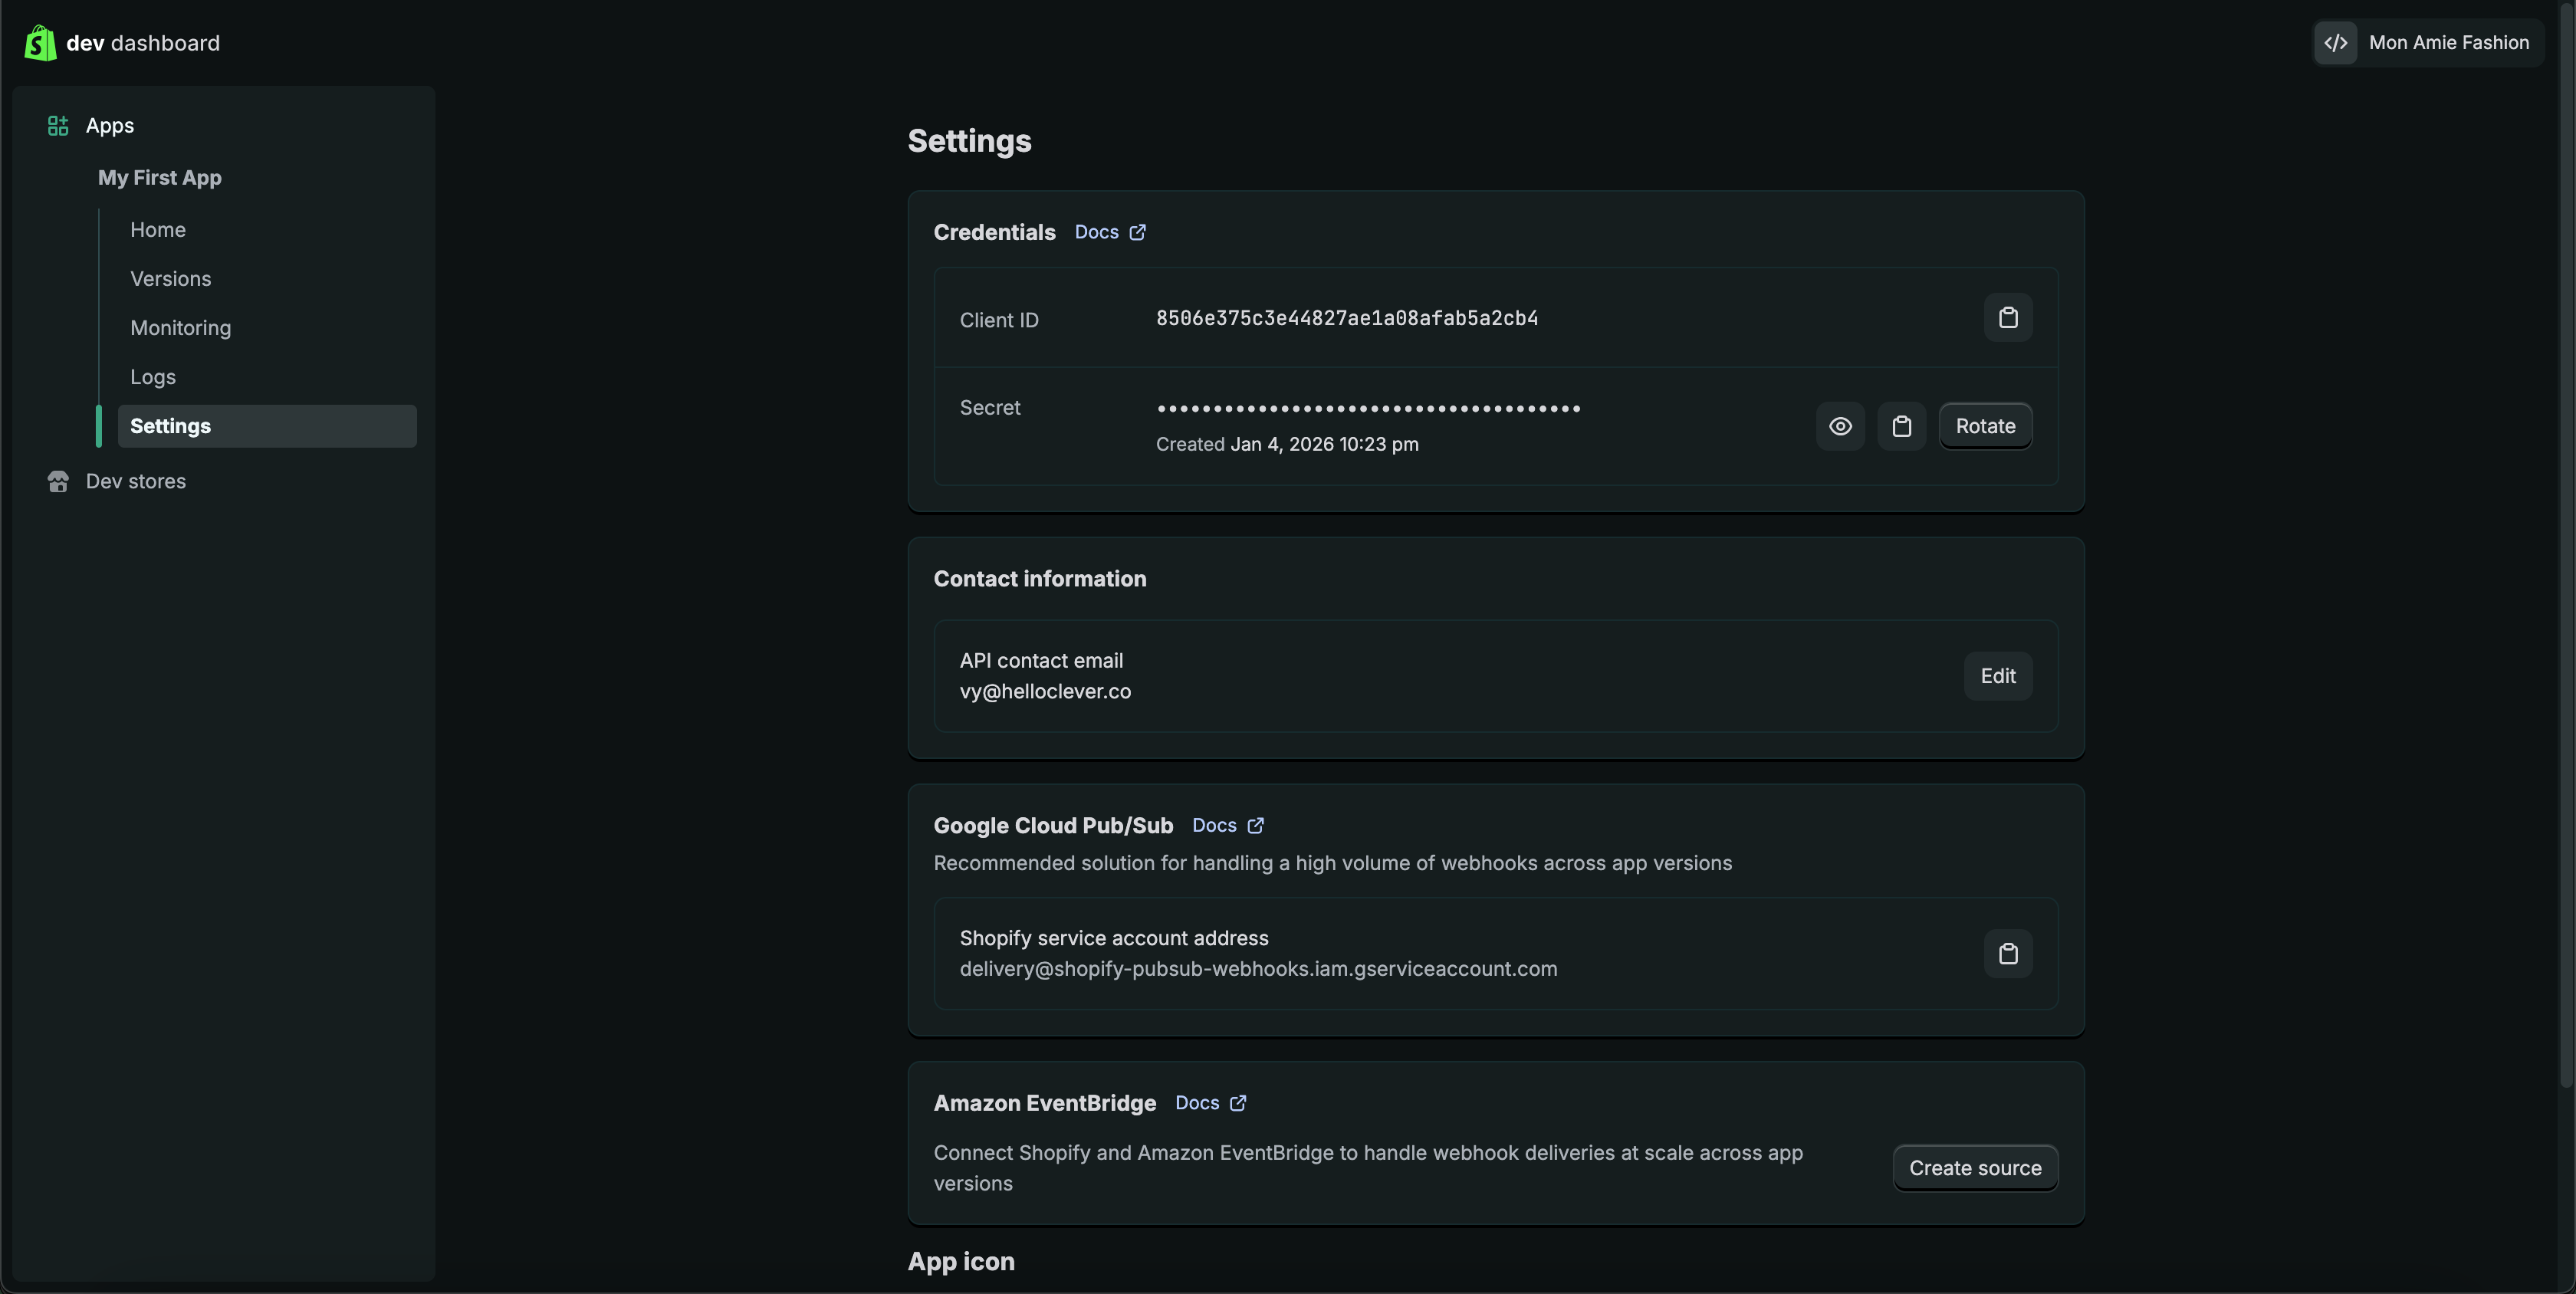Screen dimensions: 2576x1294
Task: Open the Versions page in sidebar
Action: 171,279
